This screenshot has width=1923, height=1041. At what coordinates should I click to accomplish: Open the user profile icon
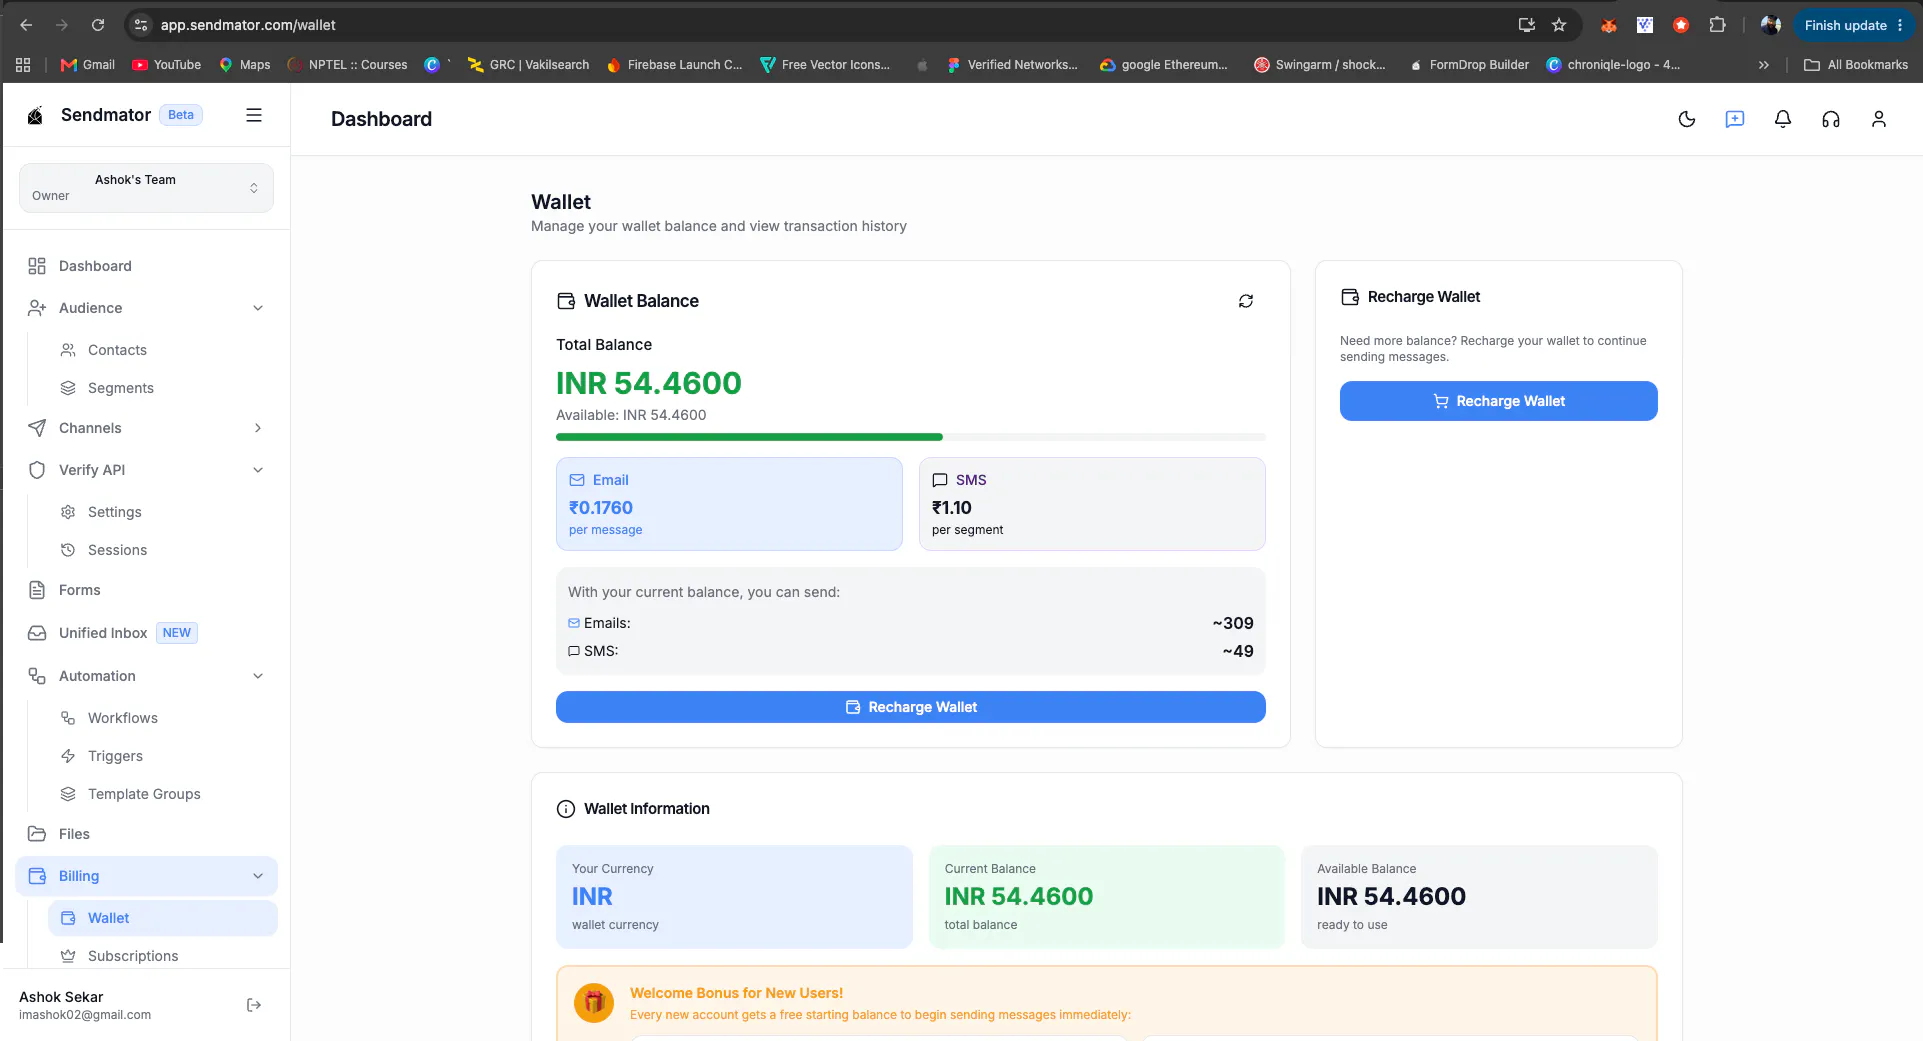1879,119
